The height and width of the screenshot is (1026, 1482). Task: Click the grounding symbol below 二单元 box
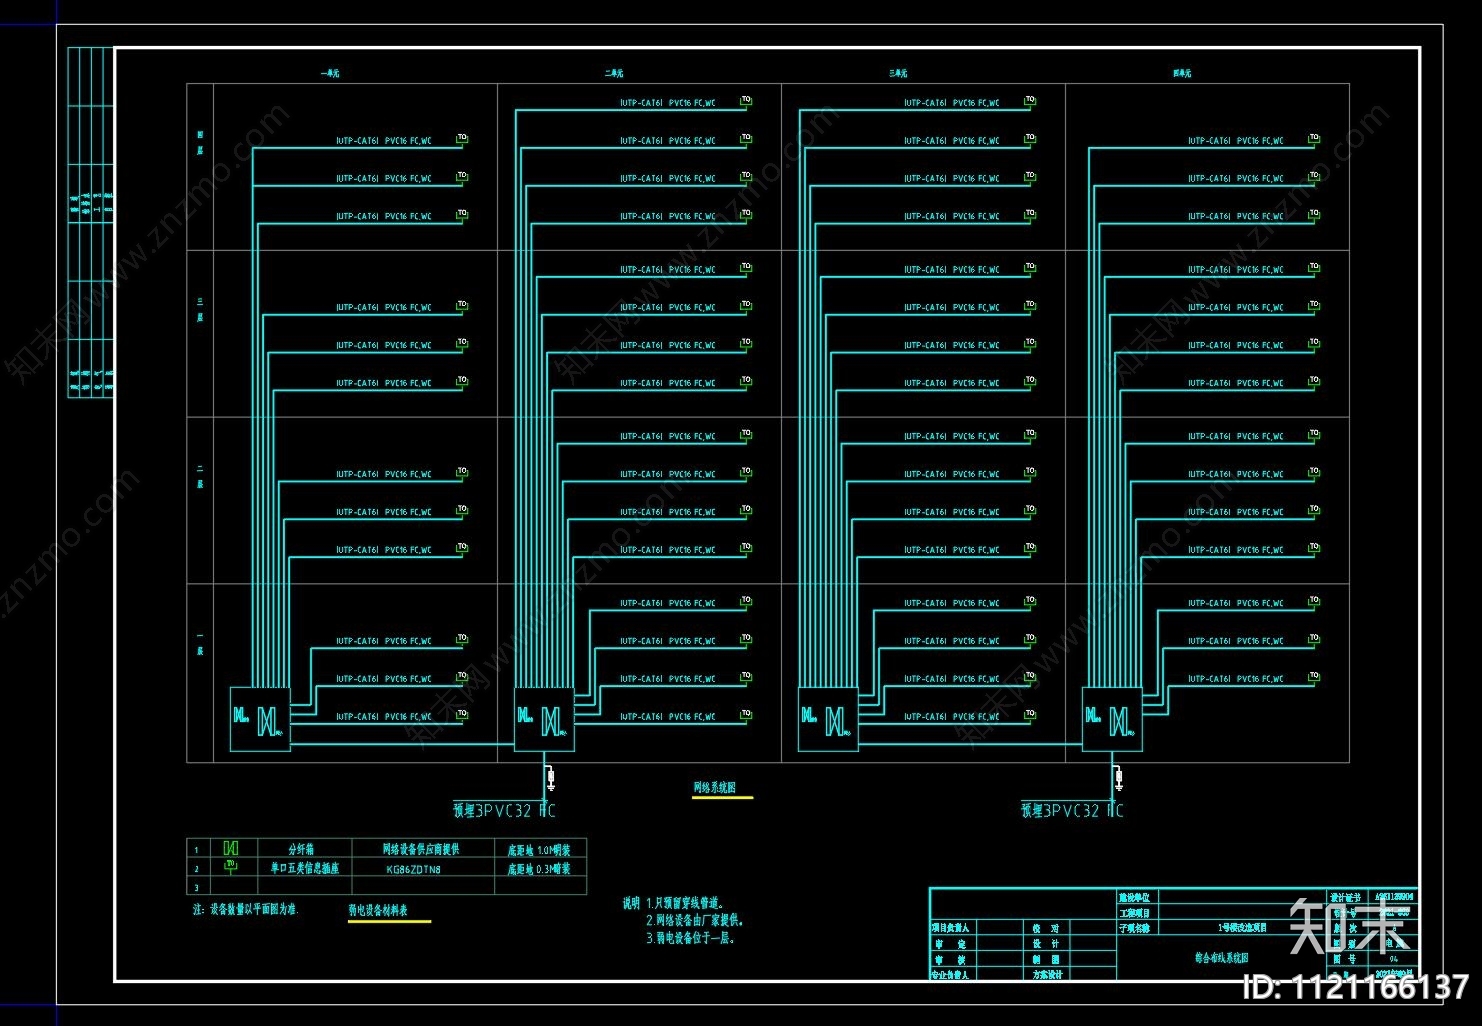pyautogui.click(x=550, y=778)
